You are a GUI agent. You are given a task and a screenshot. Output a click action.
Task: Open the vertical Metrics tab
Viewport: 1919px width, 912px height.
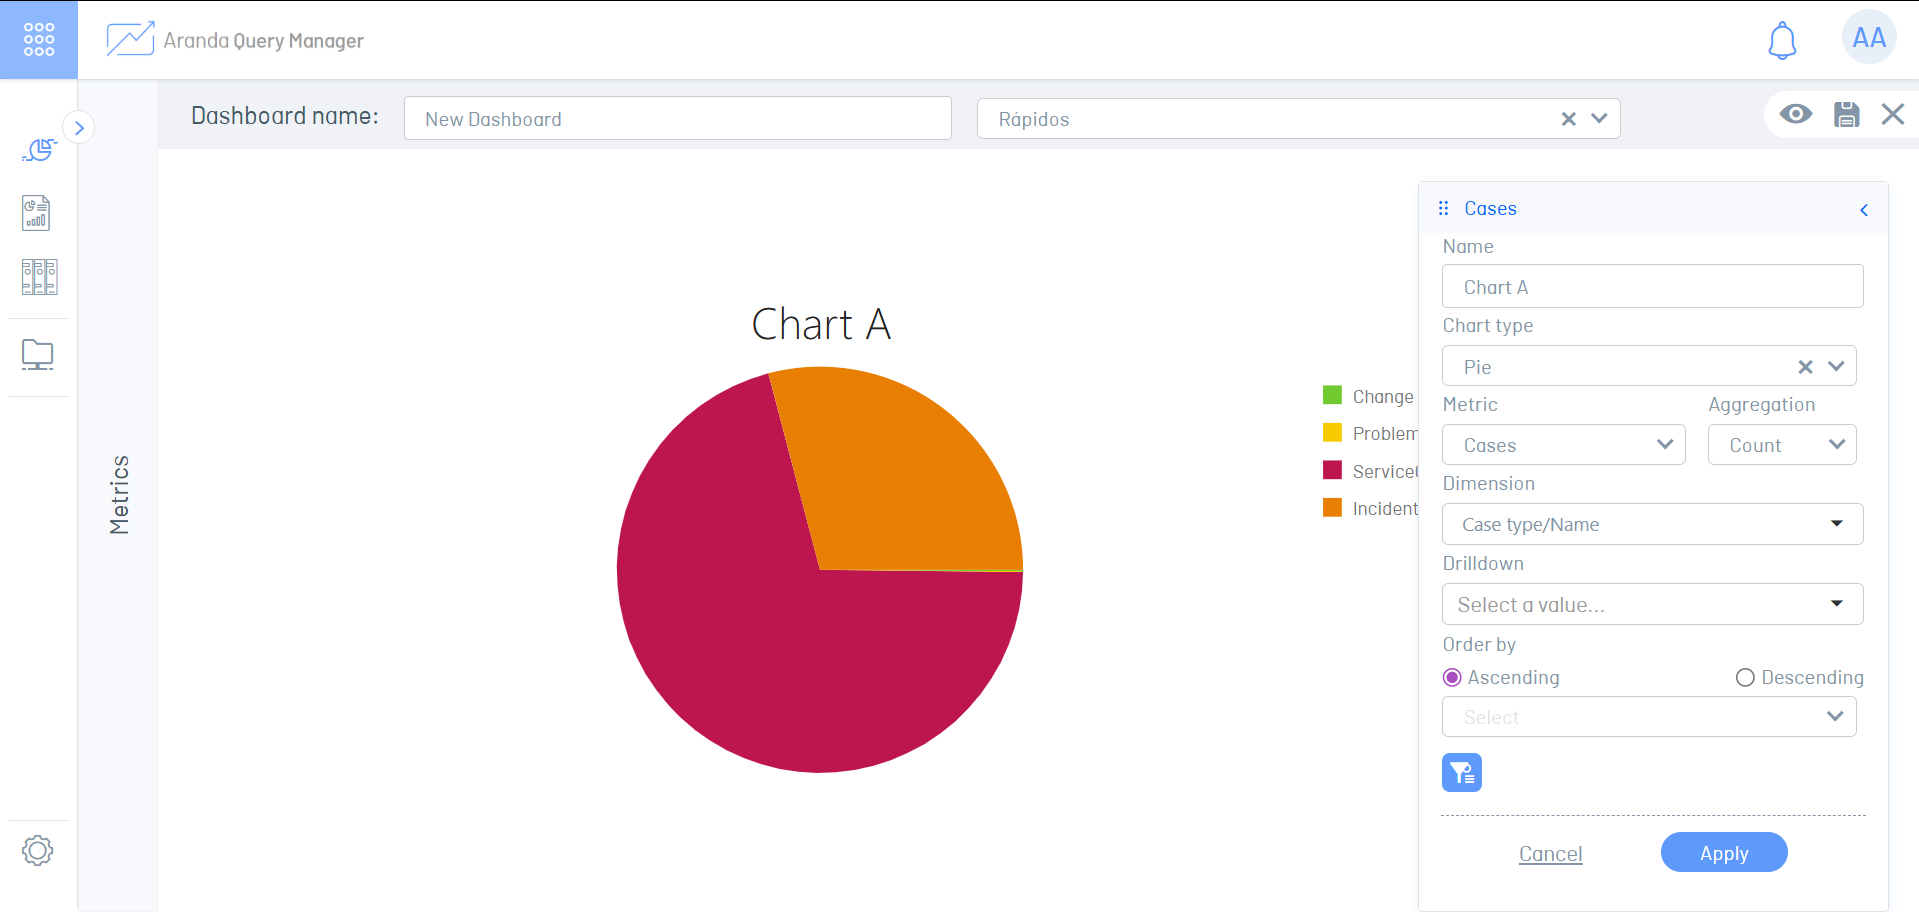click(x=119, y=495)
